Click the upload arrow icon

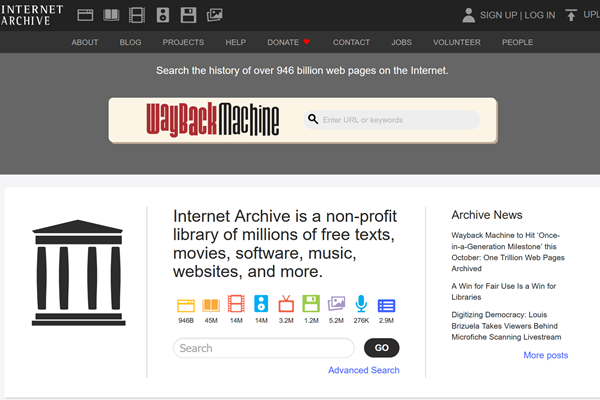tap(571, 15)
